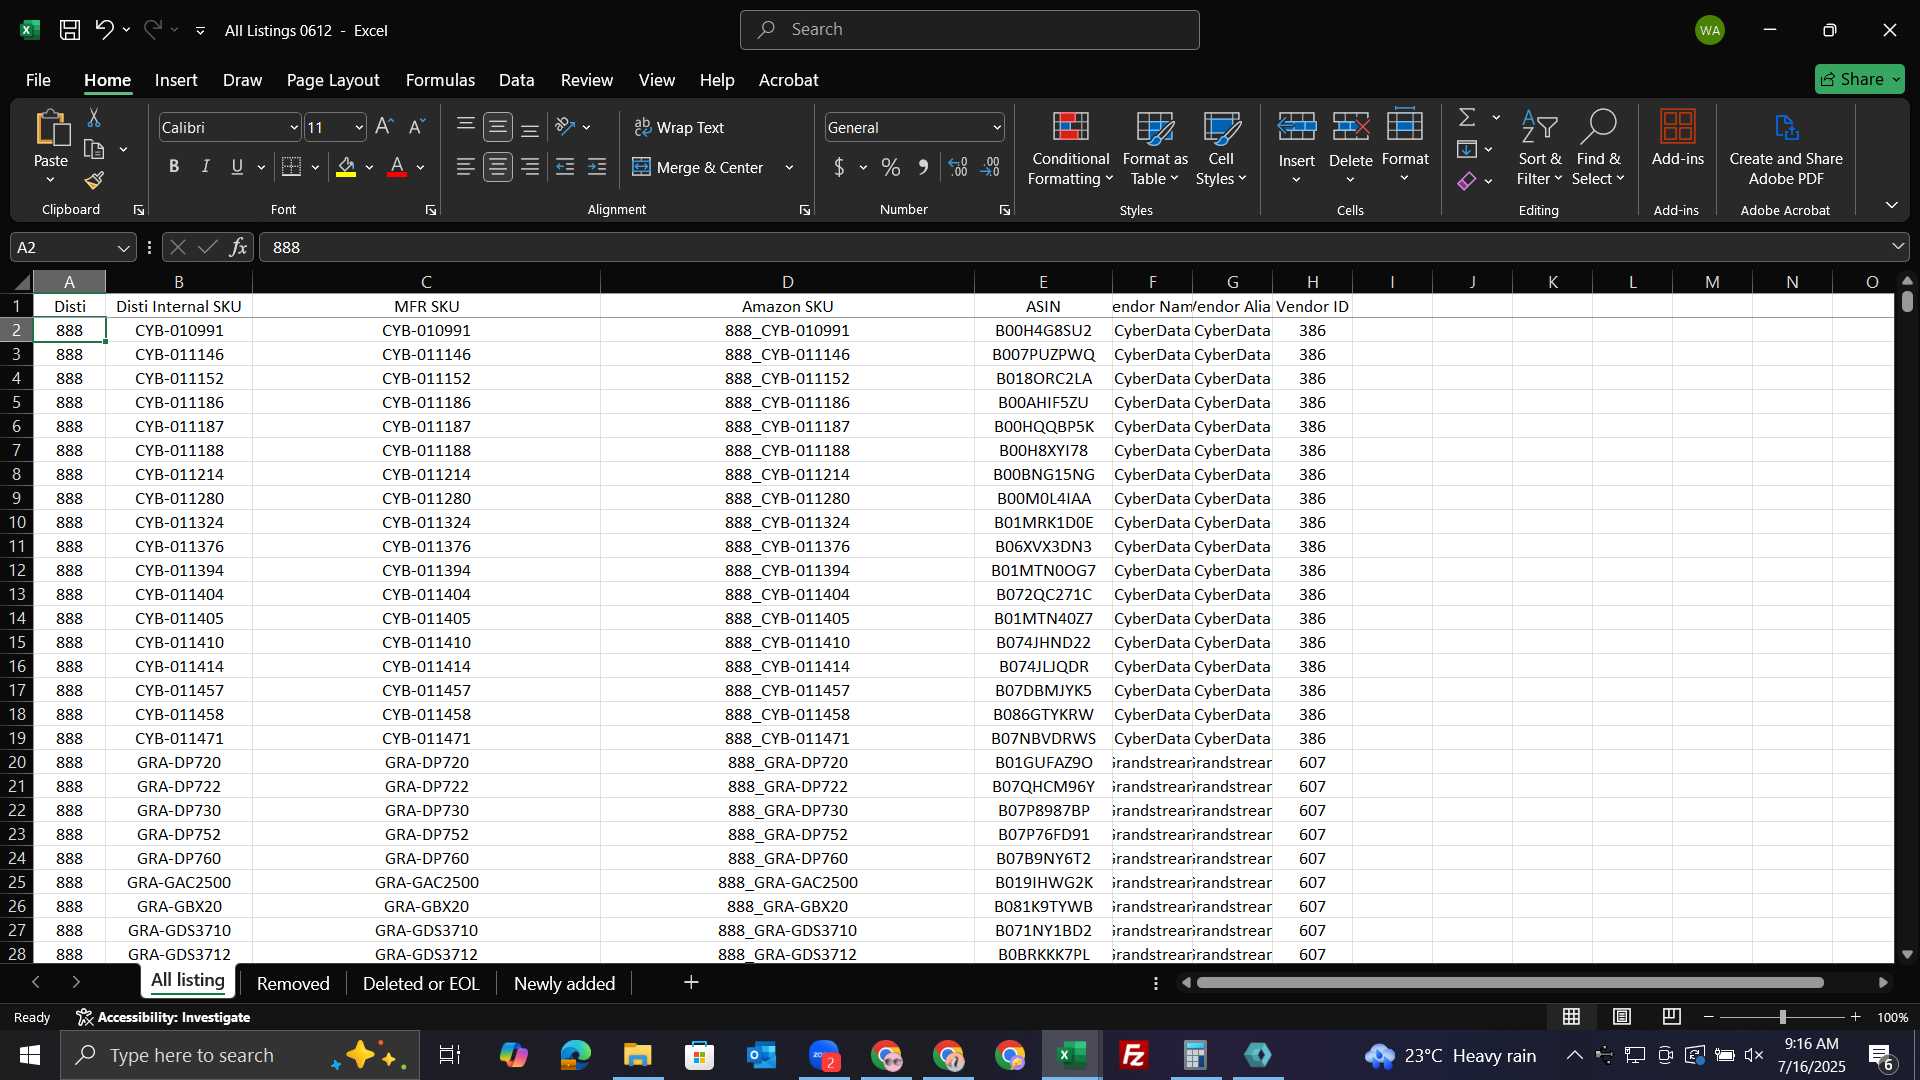Click the Undo arrow icon
The height and width of the screenshot is (1080, 1920).
104,30
